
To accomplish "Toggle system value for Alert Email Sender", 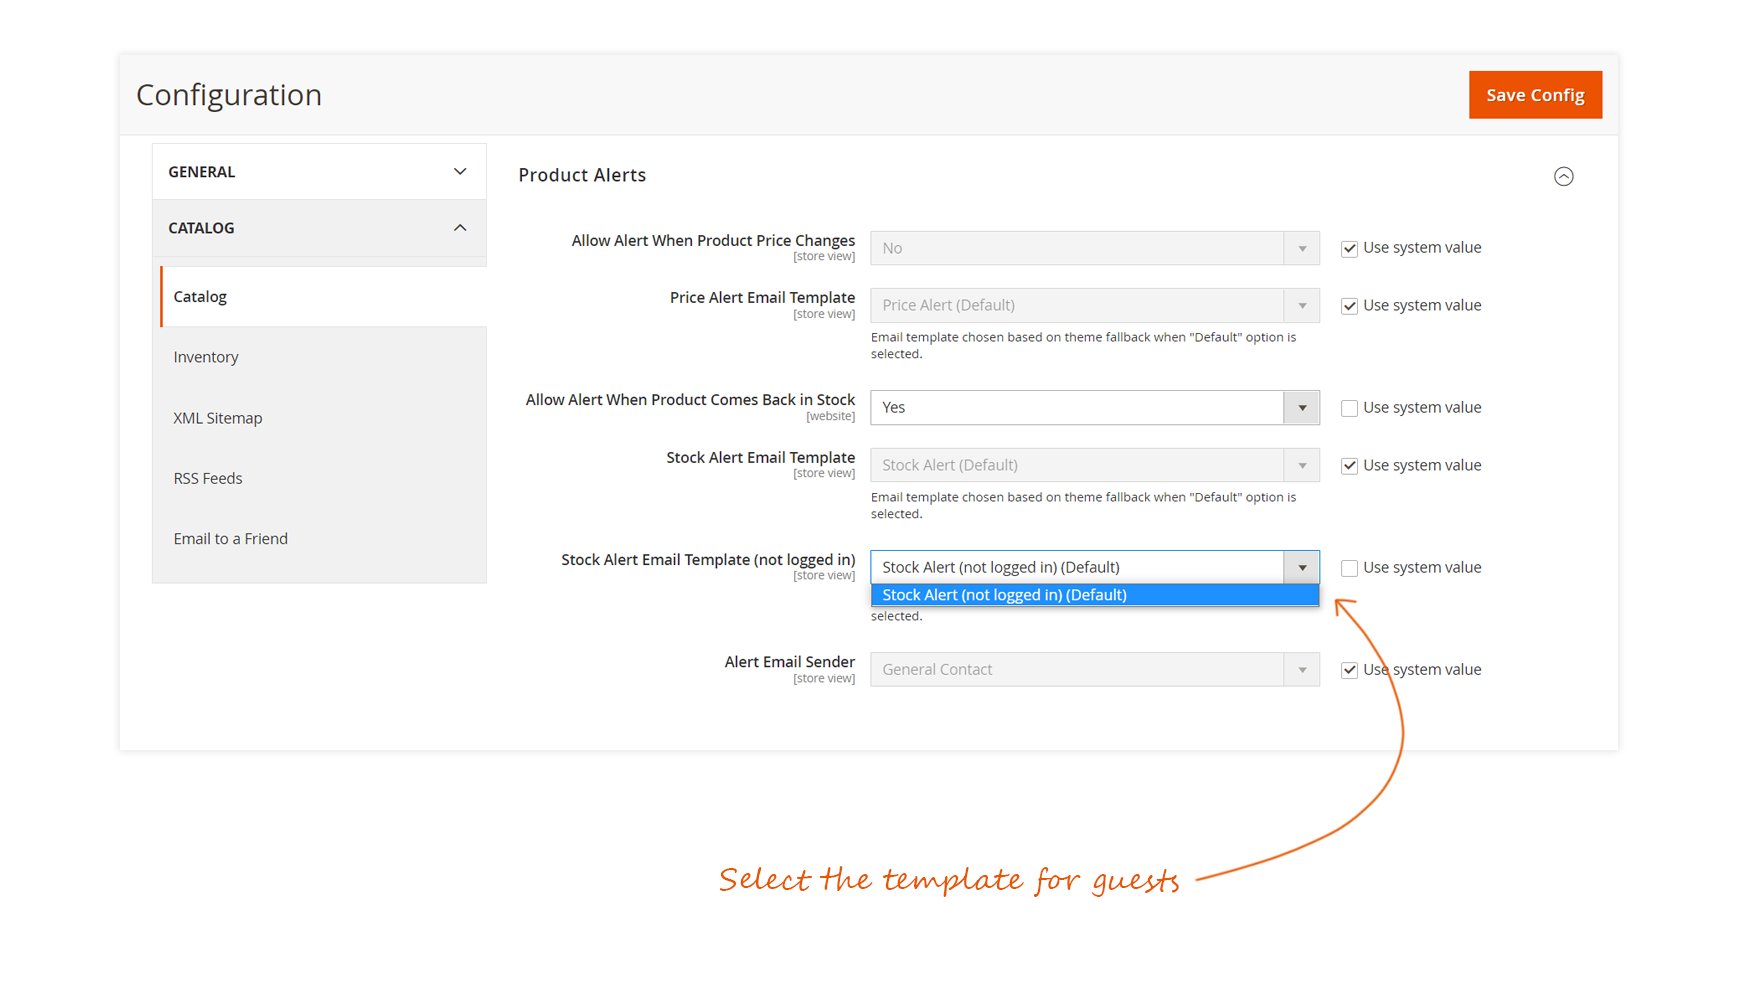I will pos(1349,670).
